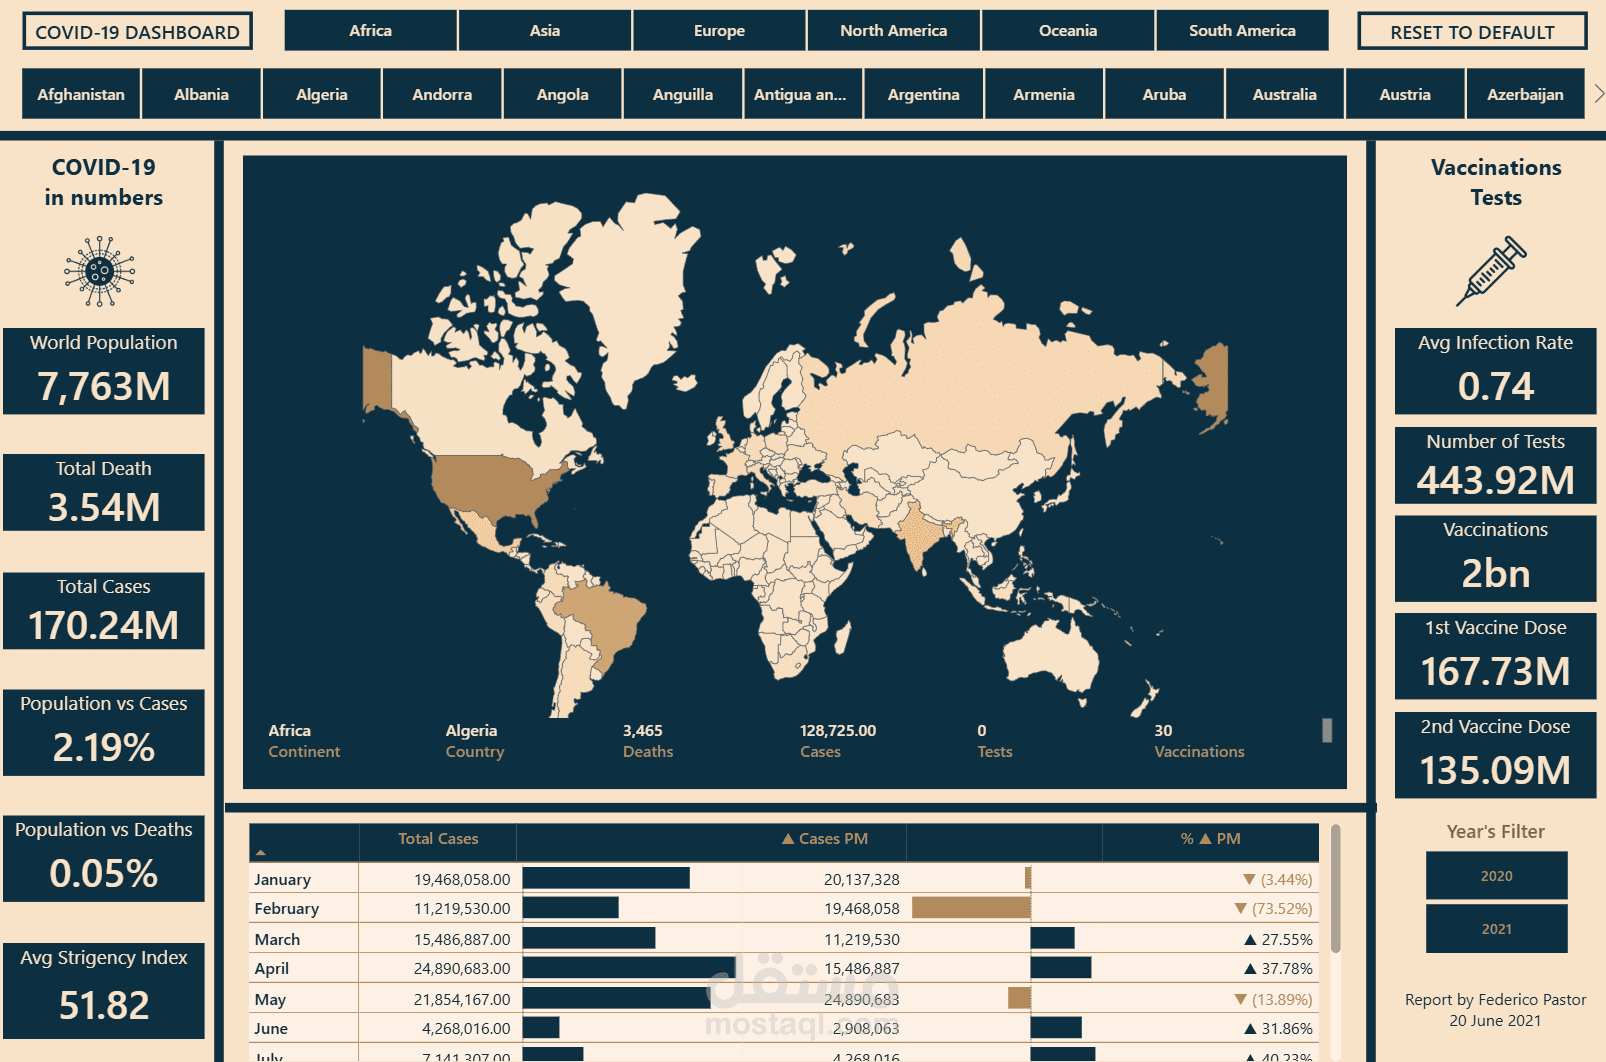This screenshot has height=1062, width=1606.
Task: Select the January row label
Action: point(283,880)
